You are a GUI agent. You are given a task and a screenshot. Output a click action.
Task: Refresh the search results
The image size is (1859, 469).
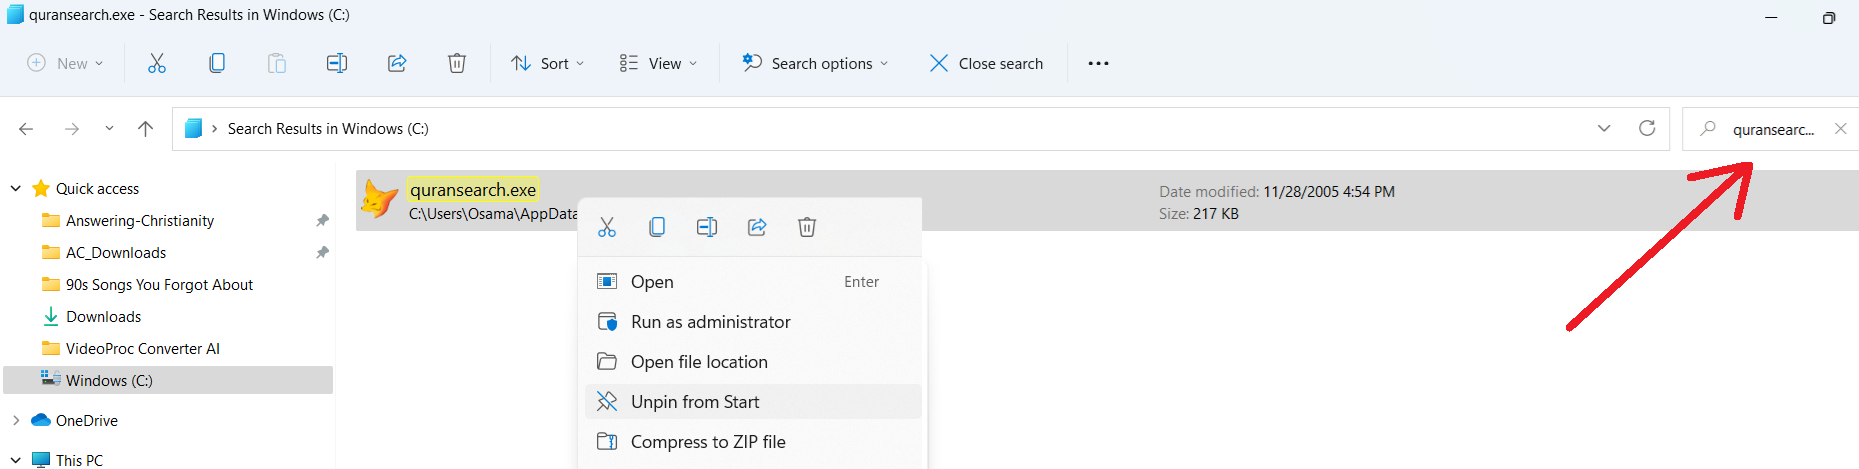click(x=1647, y=128)
